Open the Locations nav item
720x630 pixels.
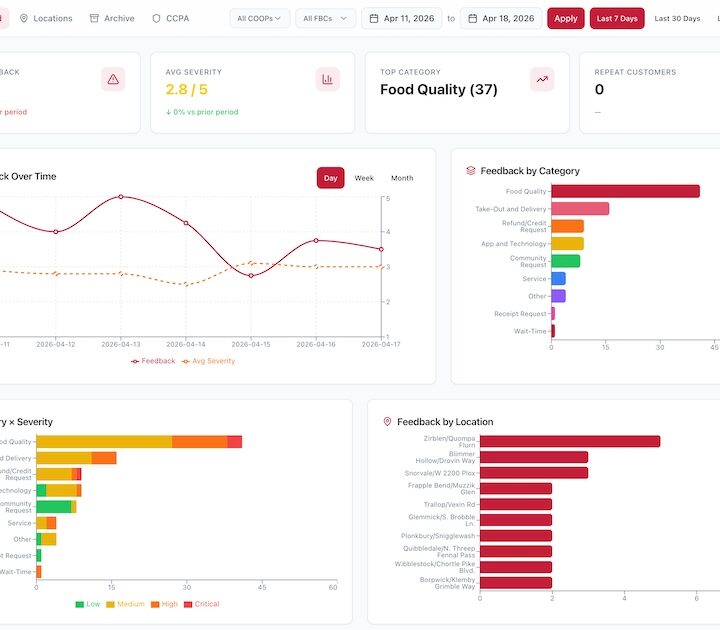[x=46, y=18]
